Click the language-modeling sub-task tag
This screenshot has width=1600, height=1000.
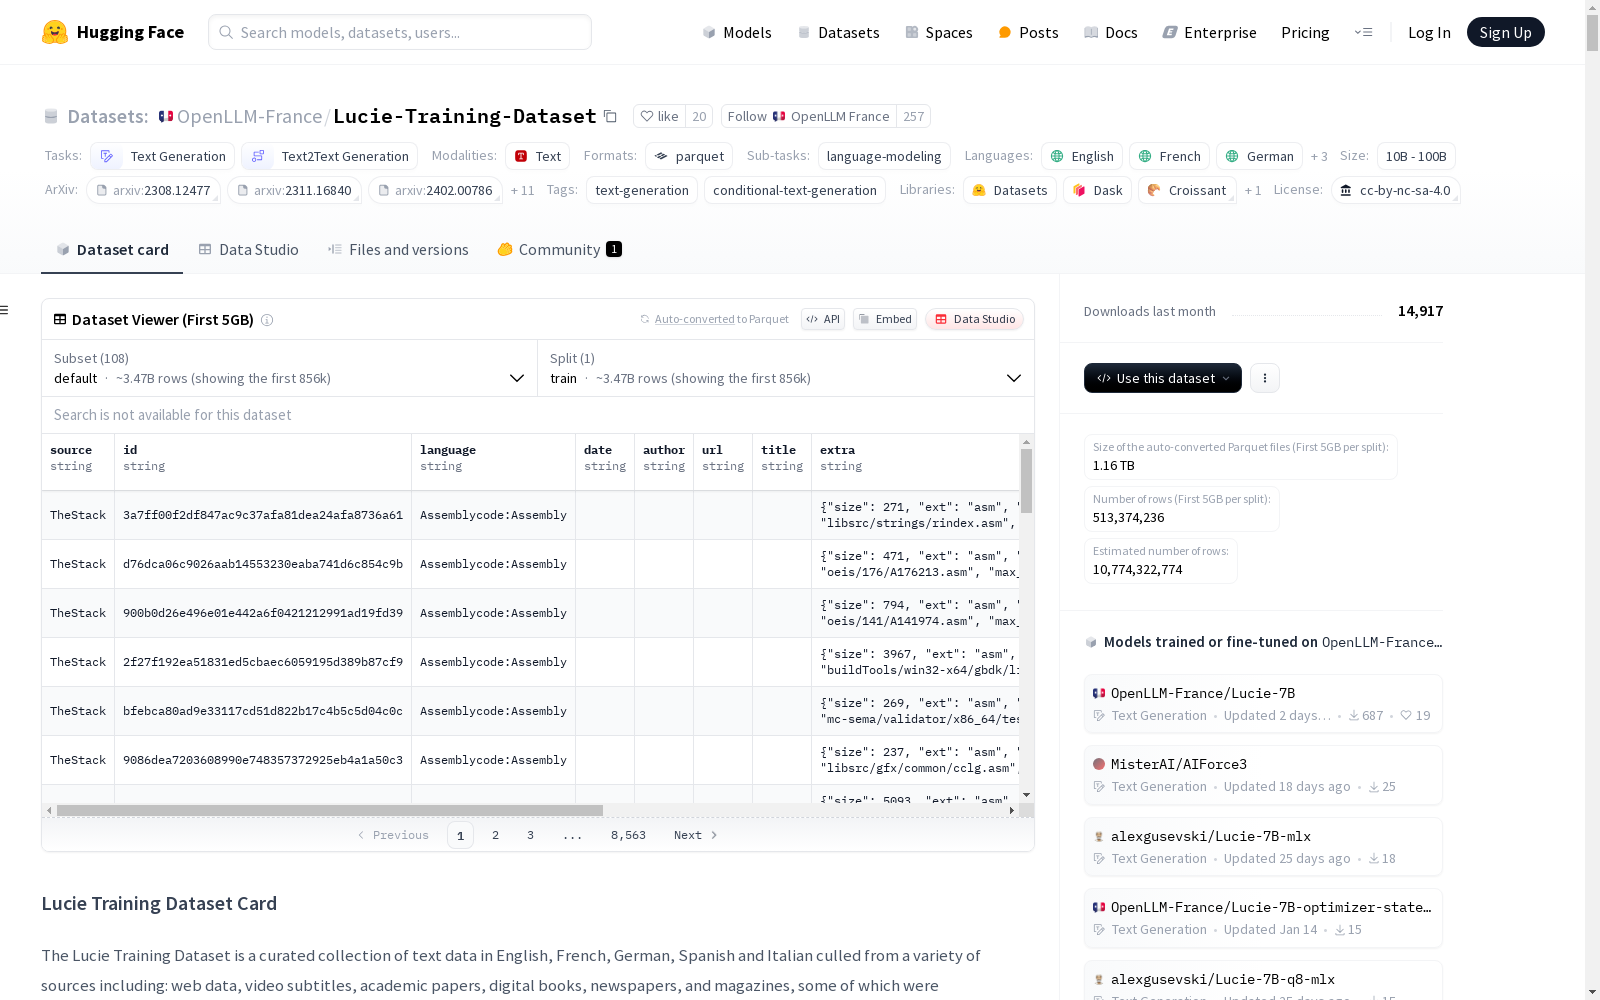point(884,156)
